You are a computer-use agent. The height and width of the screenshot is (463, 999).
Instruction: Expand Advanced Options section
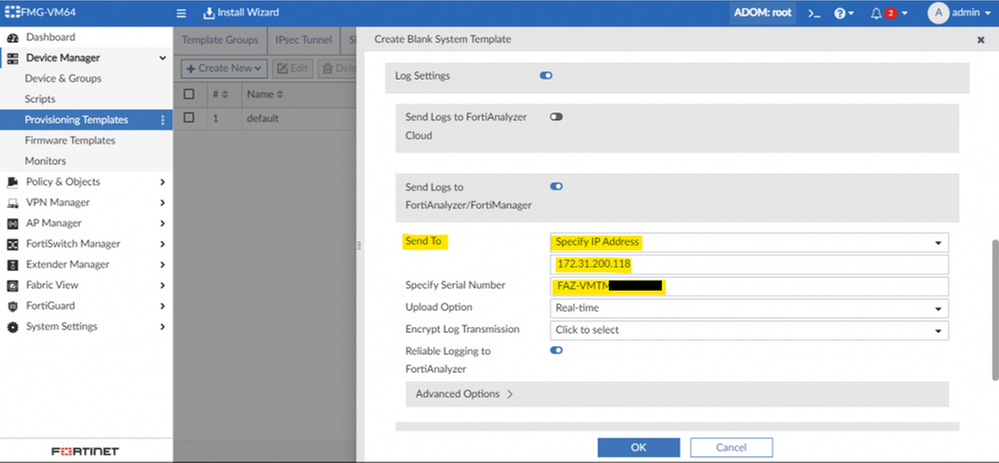pyautogui.click(x=465, y=394)
